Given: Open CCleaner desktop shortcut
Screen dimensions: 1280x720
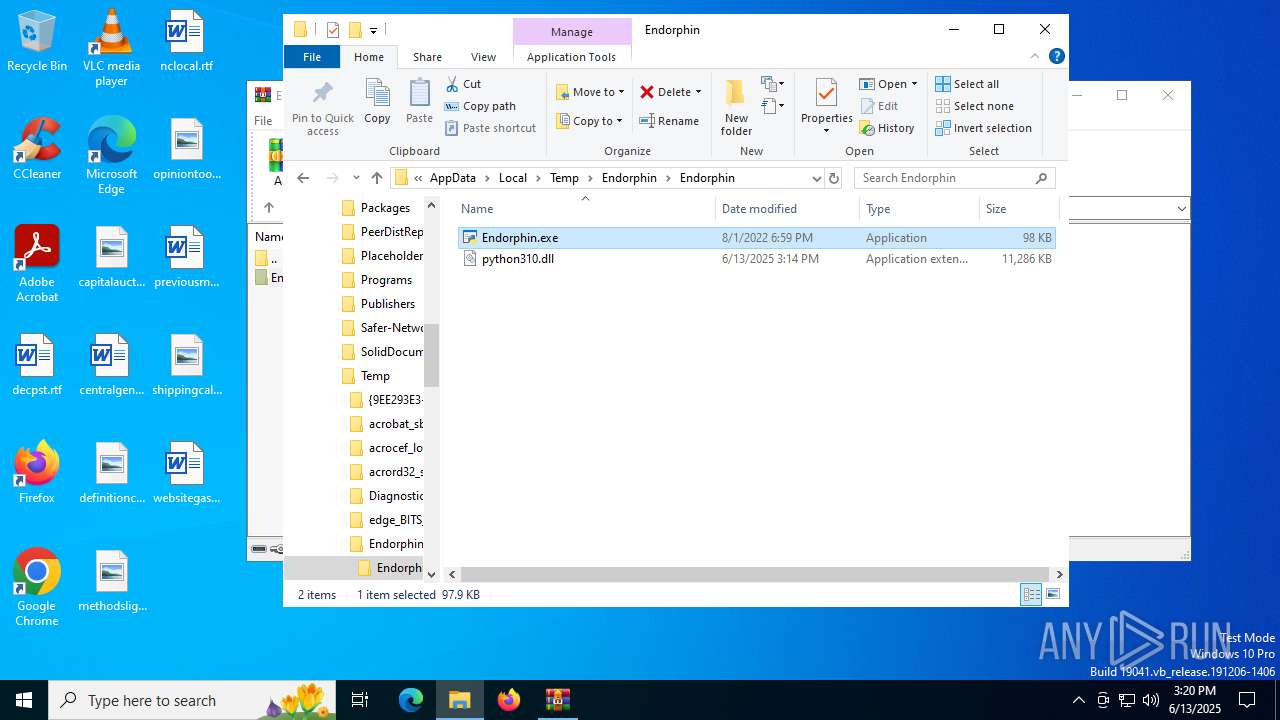Looking at the screenshot, I should 37,148.
